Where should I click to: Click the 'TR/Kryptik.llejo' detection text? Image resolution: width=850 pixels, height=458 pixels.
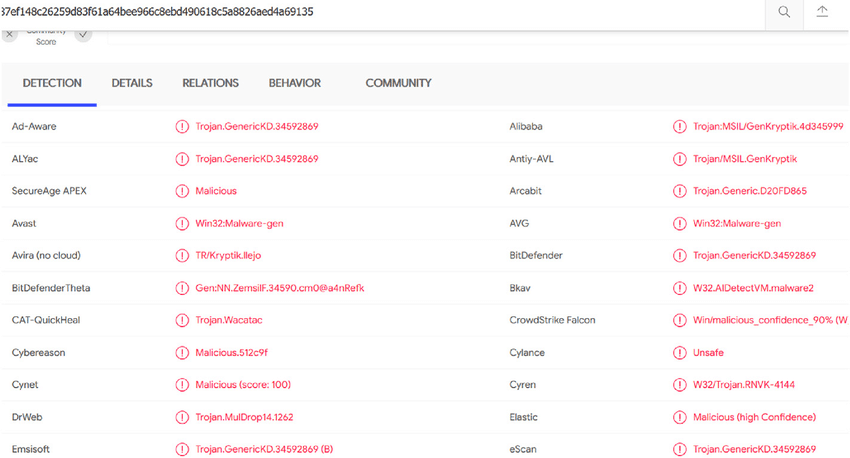(x=228, y=255)
